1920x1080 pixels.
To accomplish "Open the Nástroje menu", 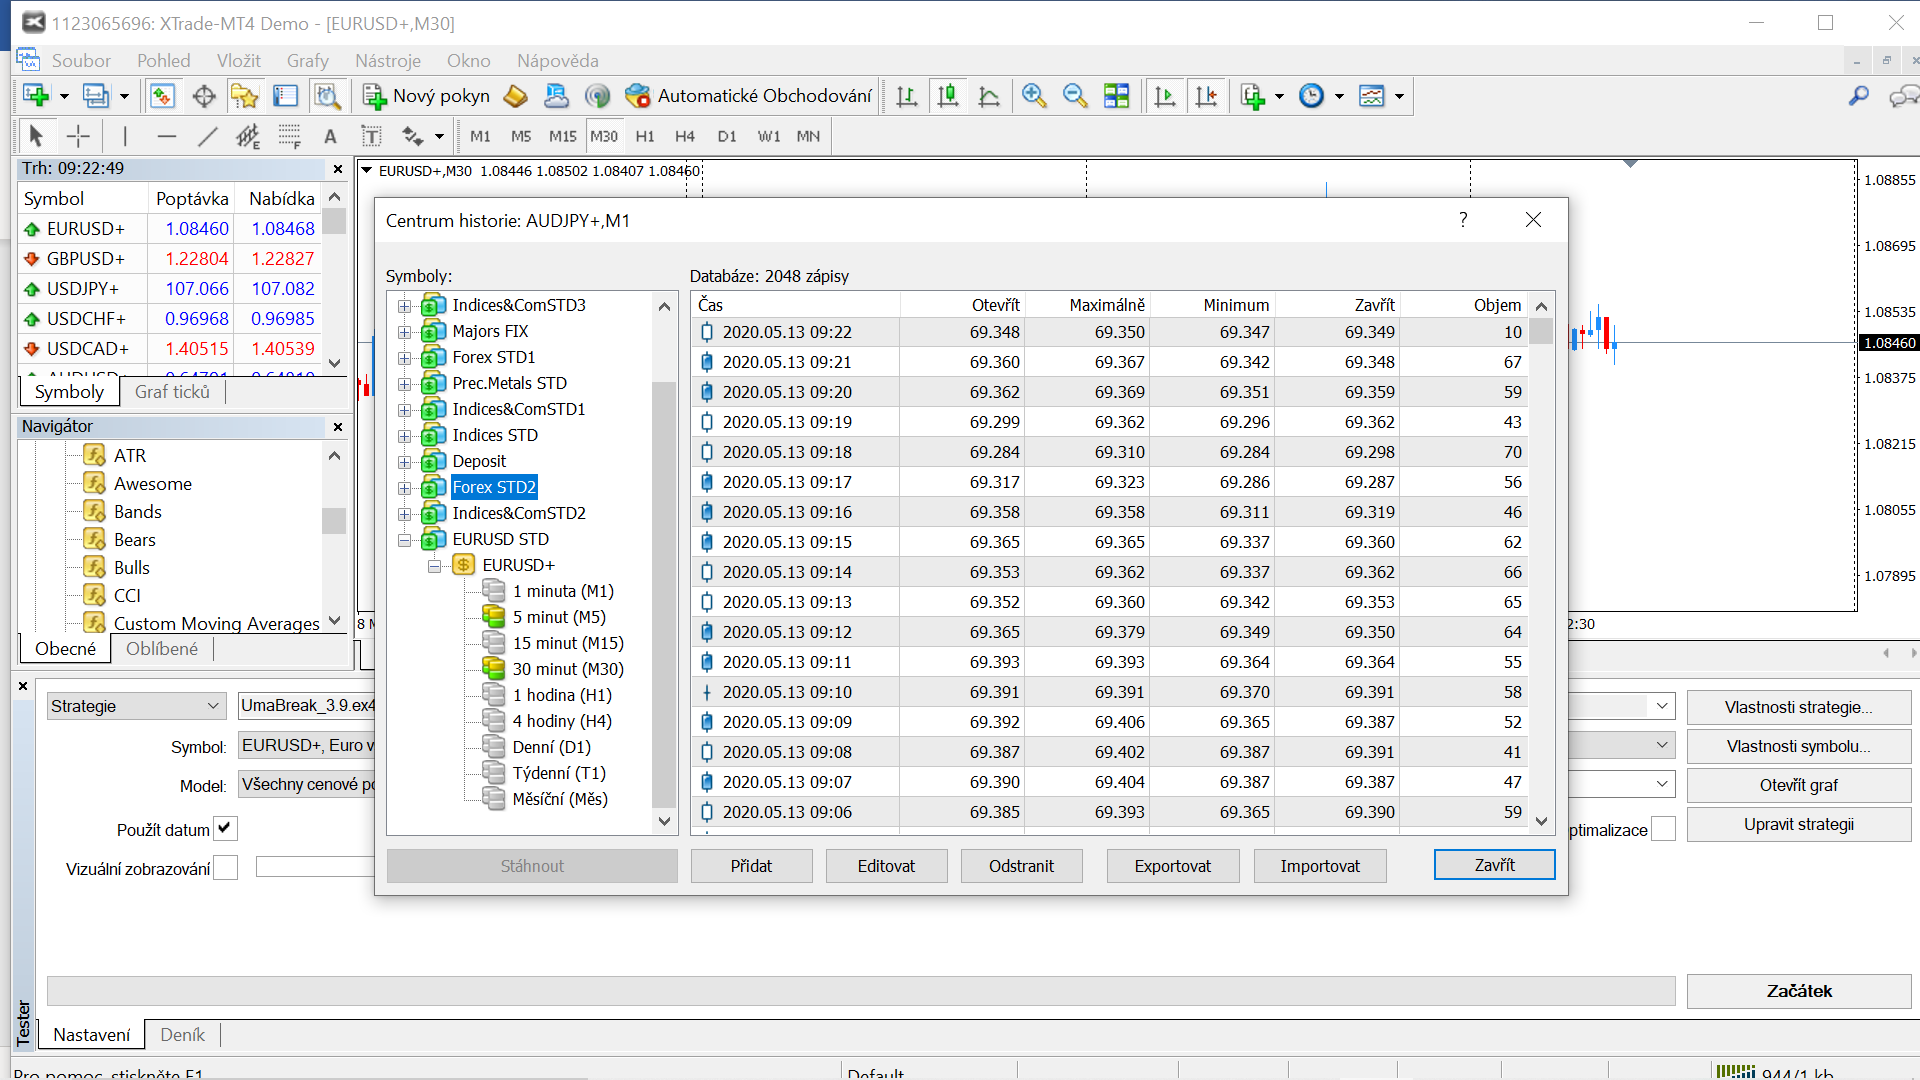I will [388, 61].
